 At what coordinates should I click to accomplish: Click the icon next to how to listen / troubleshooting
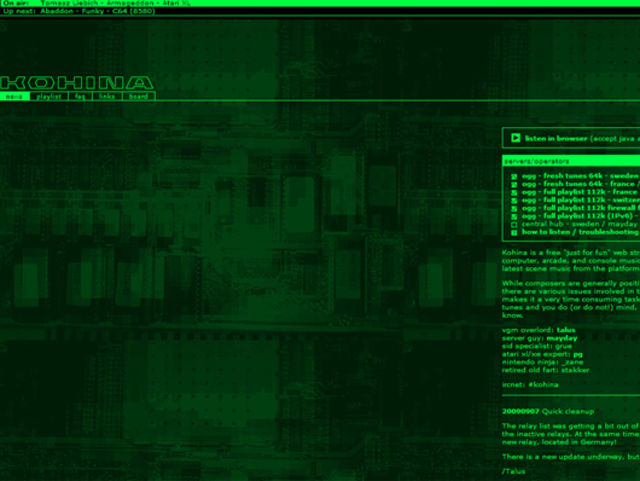coord(514,232)
